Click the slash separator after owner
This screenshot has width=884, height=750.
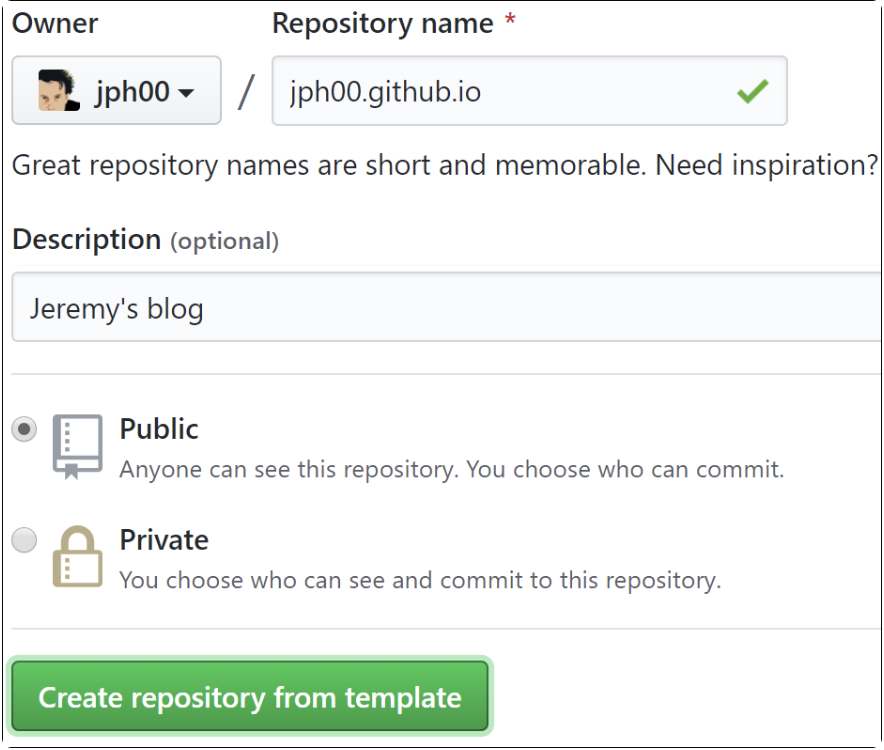(x=246, y=93)
